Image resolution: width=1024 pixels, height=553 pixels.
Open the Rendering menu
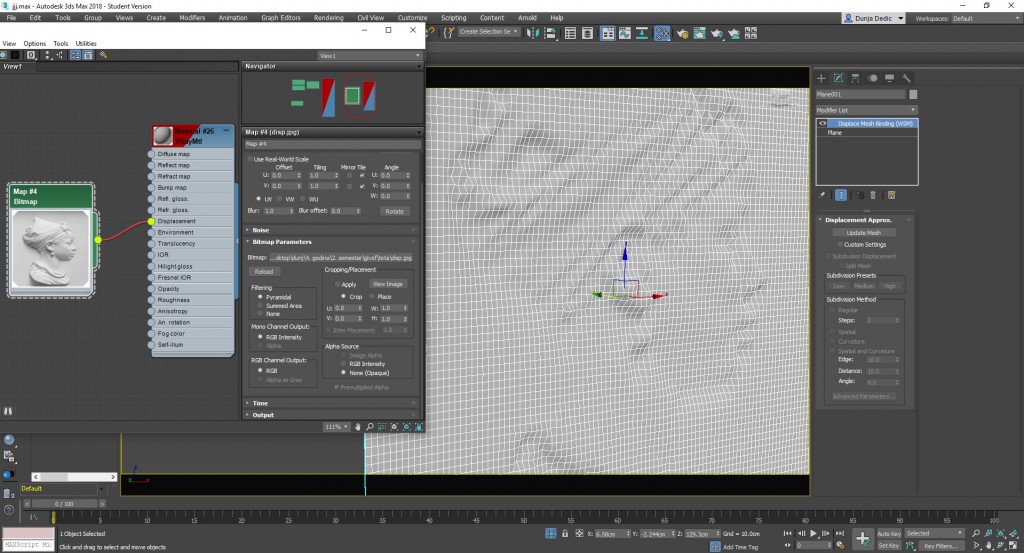328,18
